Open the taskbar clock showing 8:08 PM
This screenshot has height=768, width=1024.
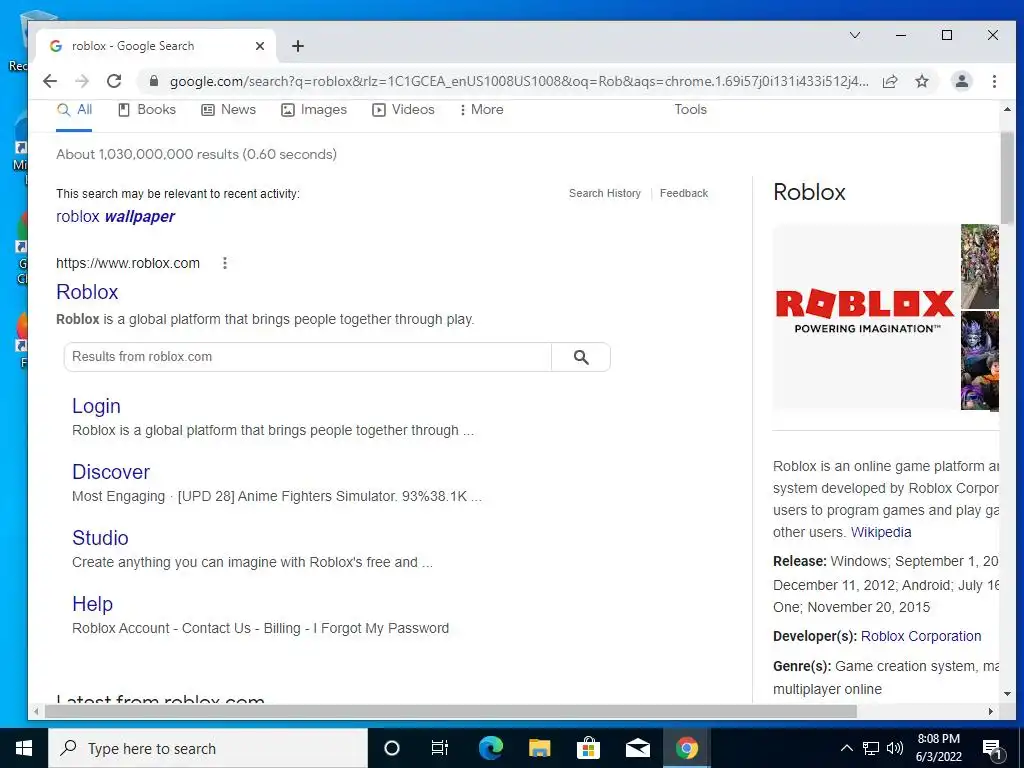click(x=938, y=748)
